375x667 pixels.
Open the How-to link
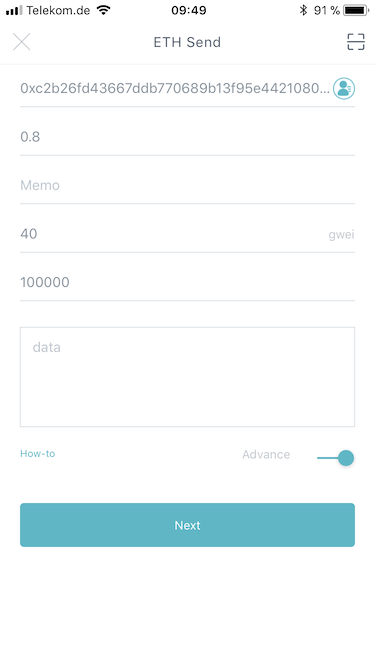click(x=37, y=453)
